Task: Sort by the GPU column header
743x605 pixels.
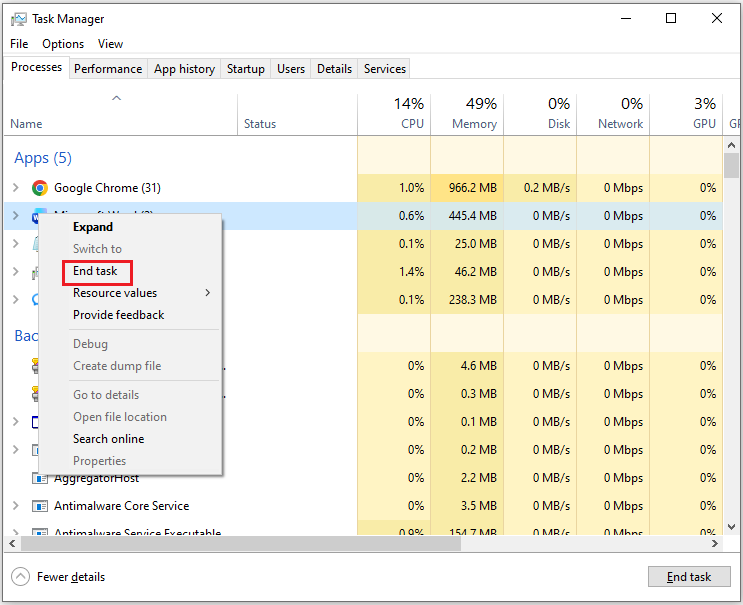Action: click(686, 115)
